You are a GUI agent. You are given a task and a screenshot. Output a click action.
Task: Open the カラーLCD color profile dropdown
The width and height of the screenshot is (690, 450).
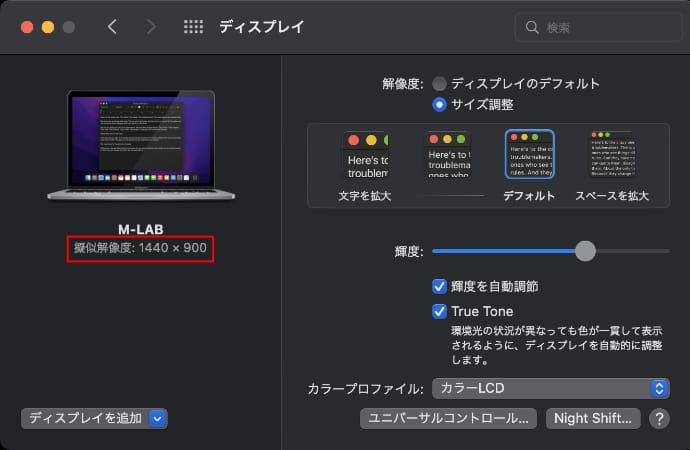click(x=550, y=388)
